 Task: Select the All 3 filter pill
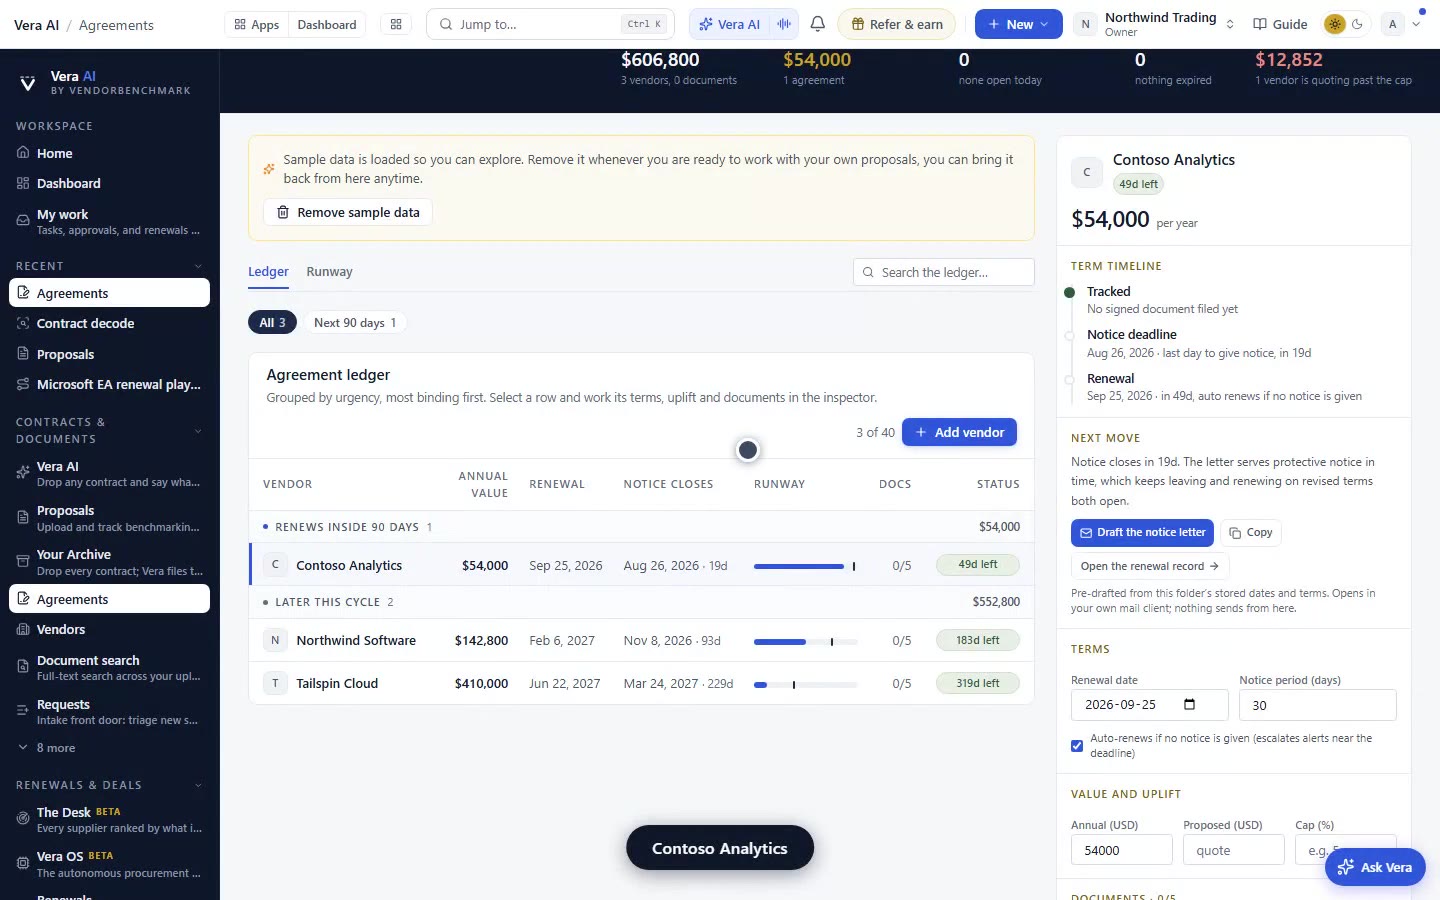tap(272, 322)
